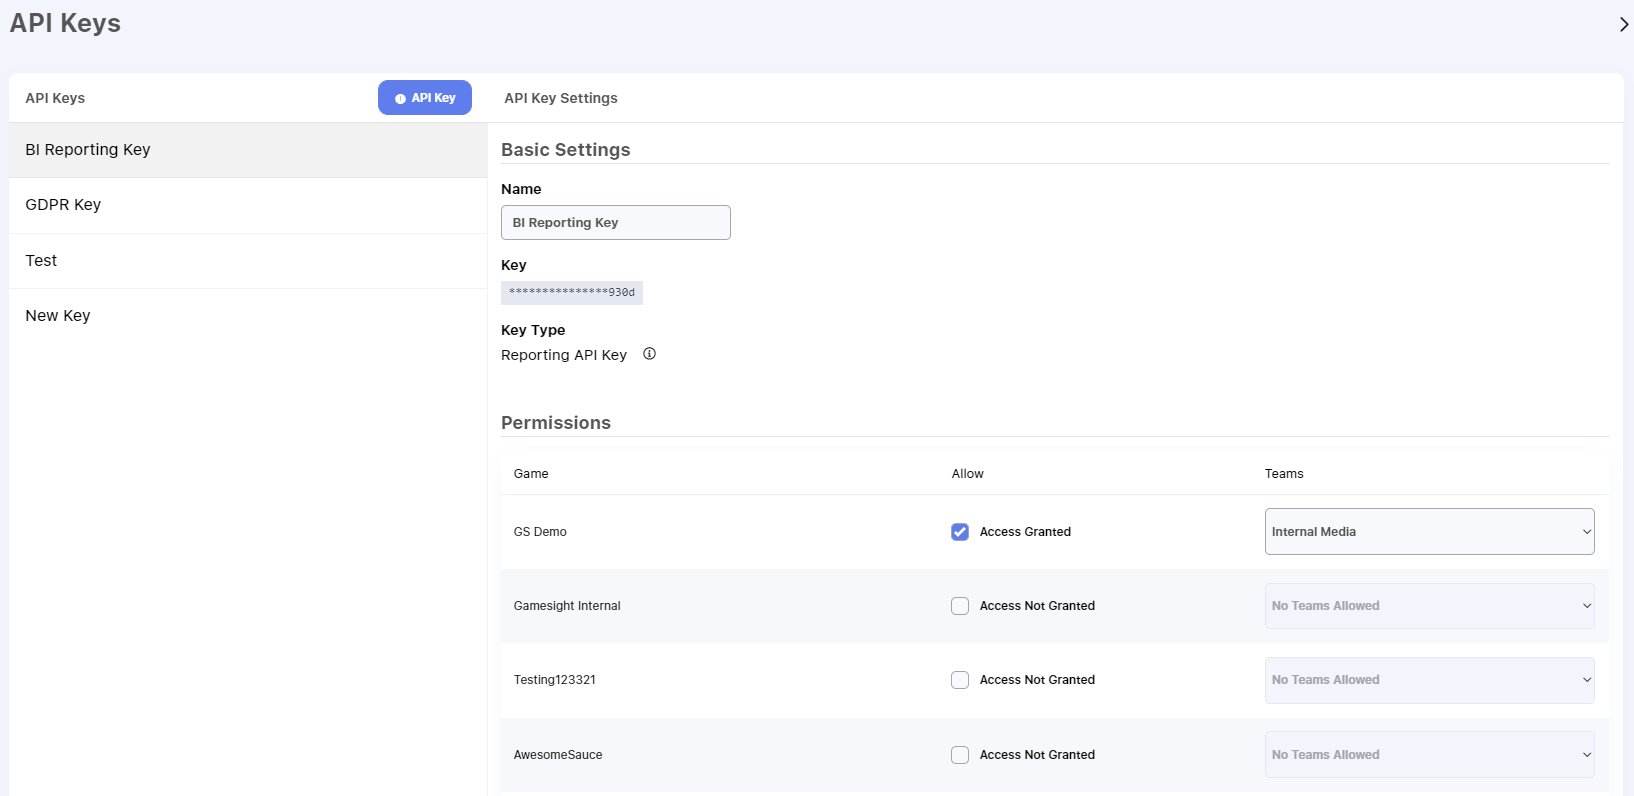Viewport: 1634px width, 796px height.
Task: Click the Teams column header
Action: 1284,474
